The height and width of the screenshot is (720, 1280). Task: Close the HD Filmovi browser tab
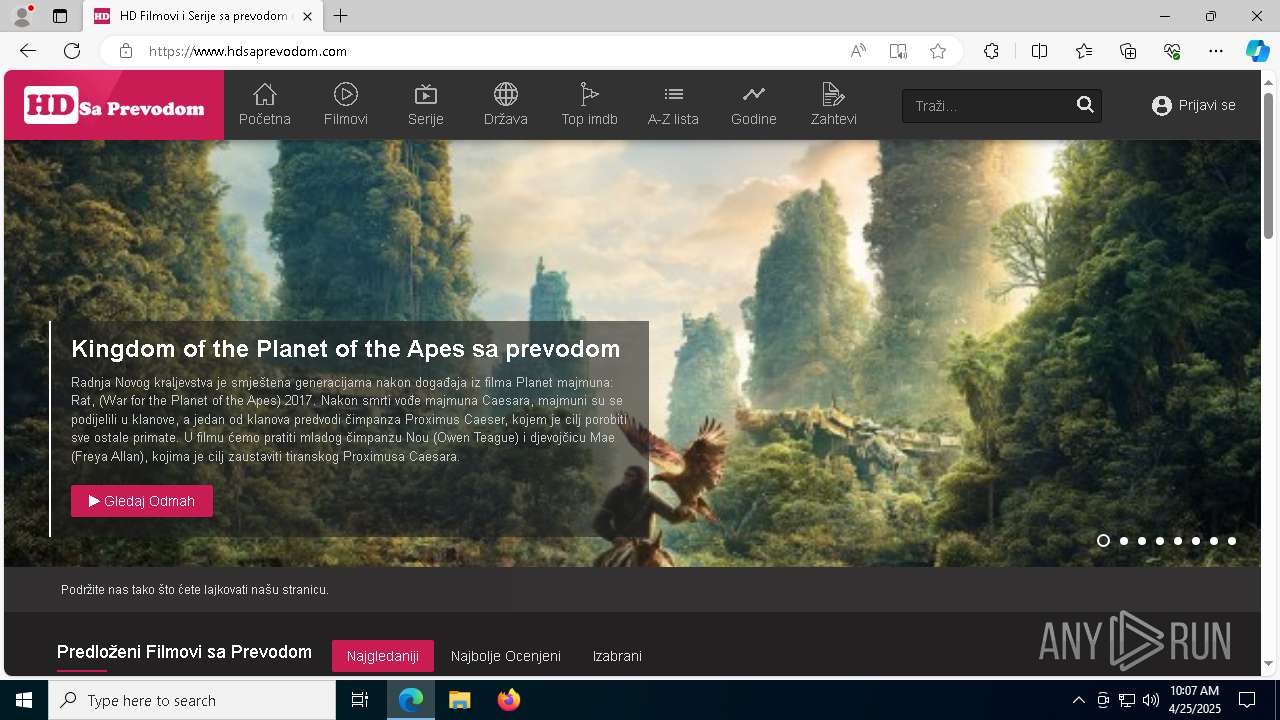pyautogui.click(x=307, y=16)
